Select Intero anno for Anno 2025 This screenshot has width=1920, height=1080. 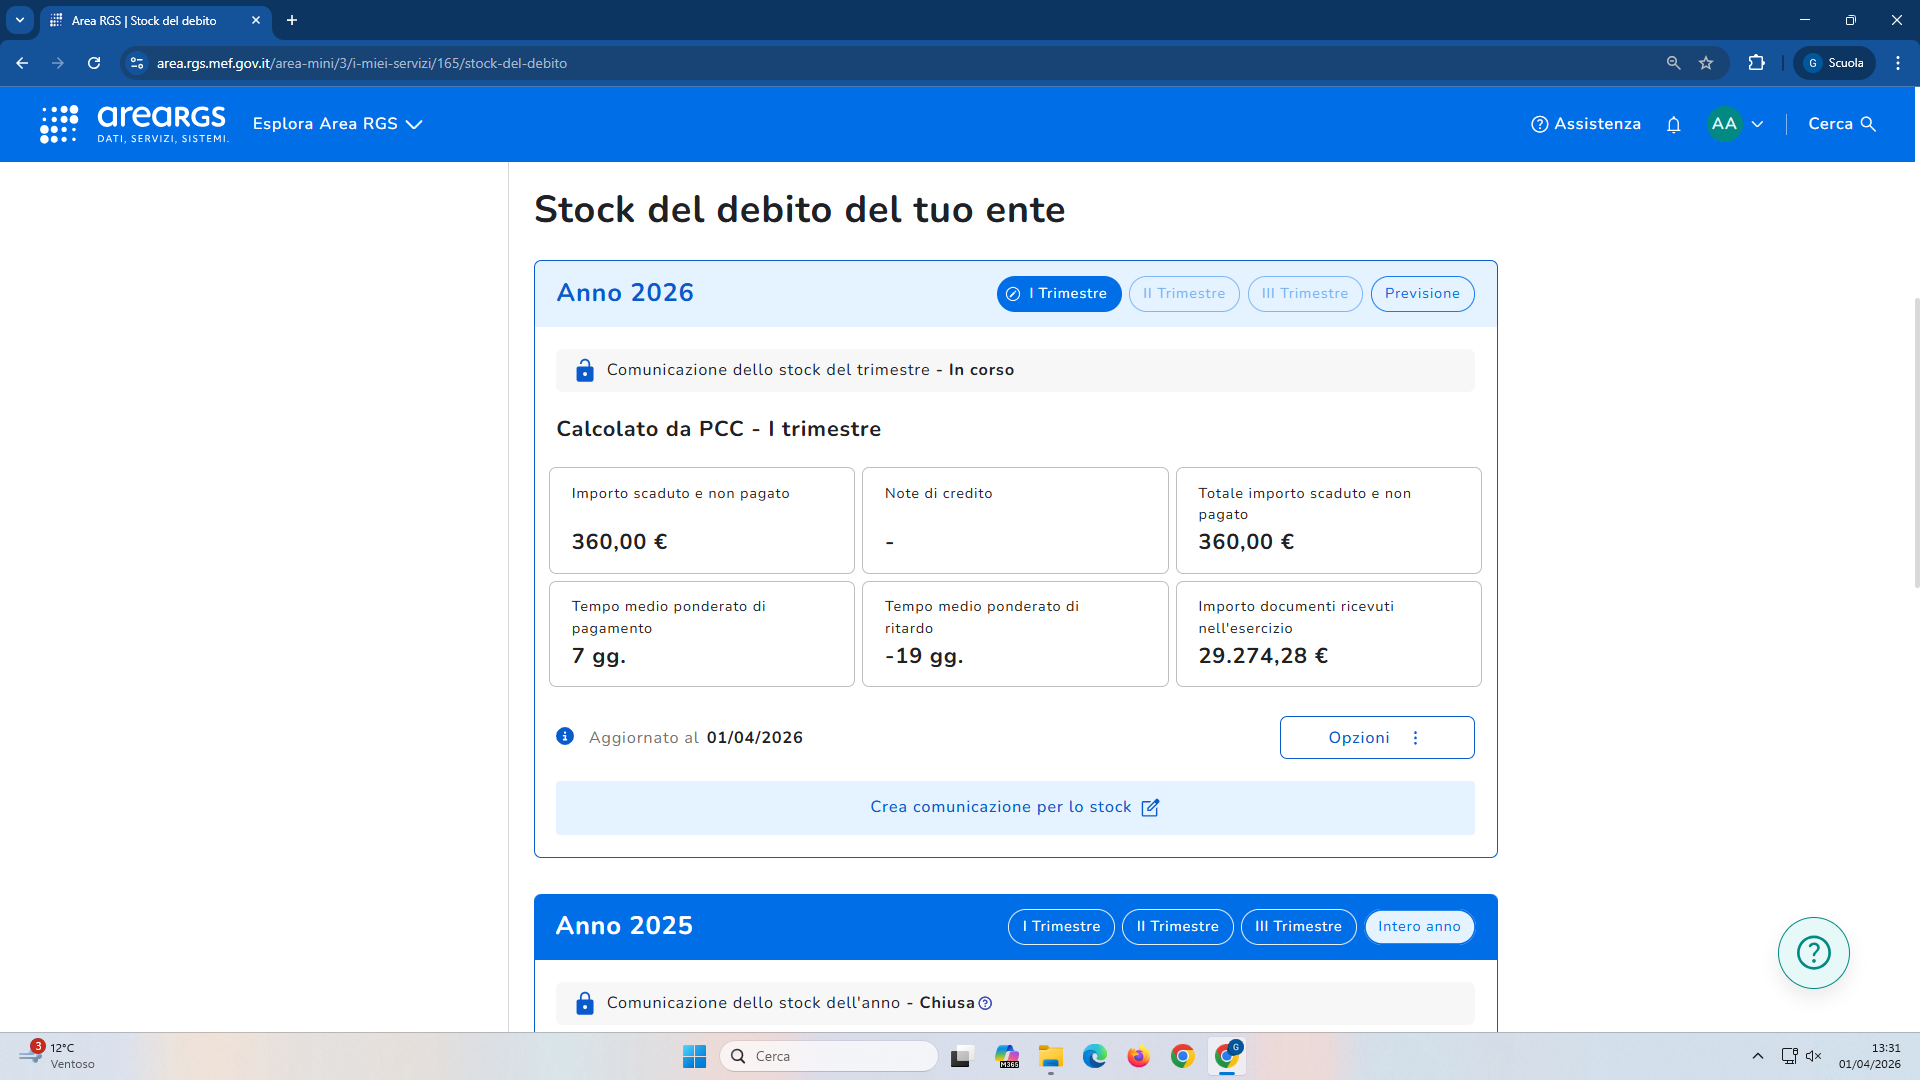pyautogui.click(x=1418, y=927)
